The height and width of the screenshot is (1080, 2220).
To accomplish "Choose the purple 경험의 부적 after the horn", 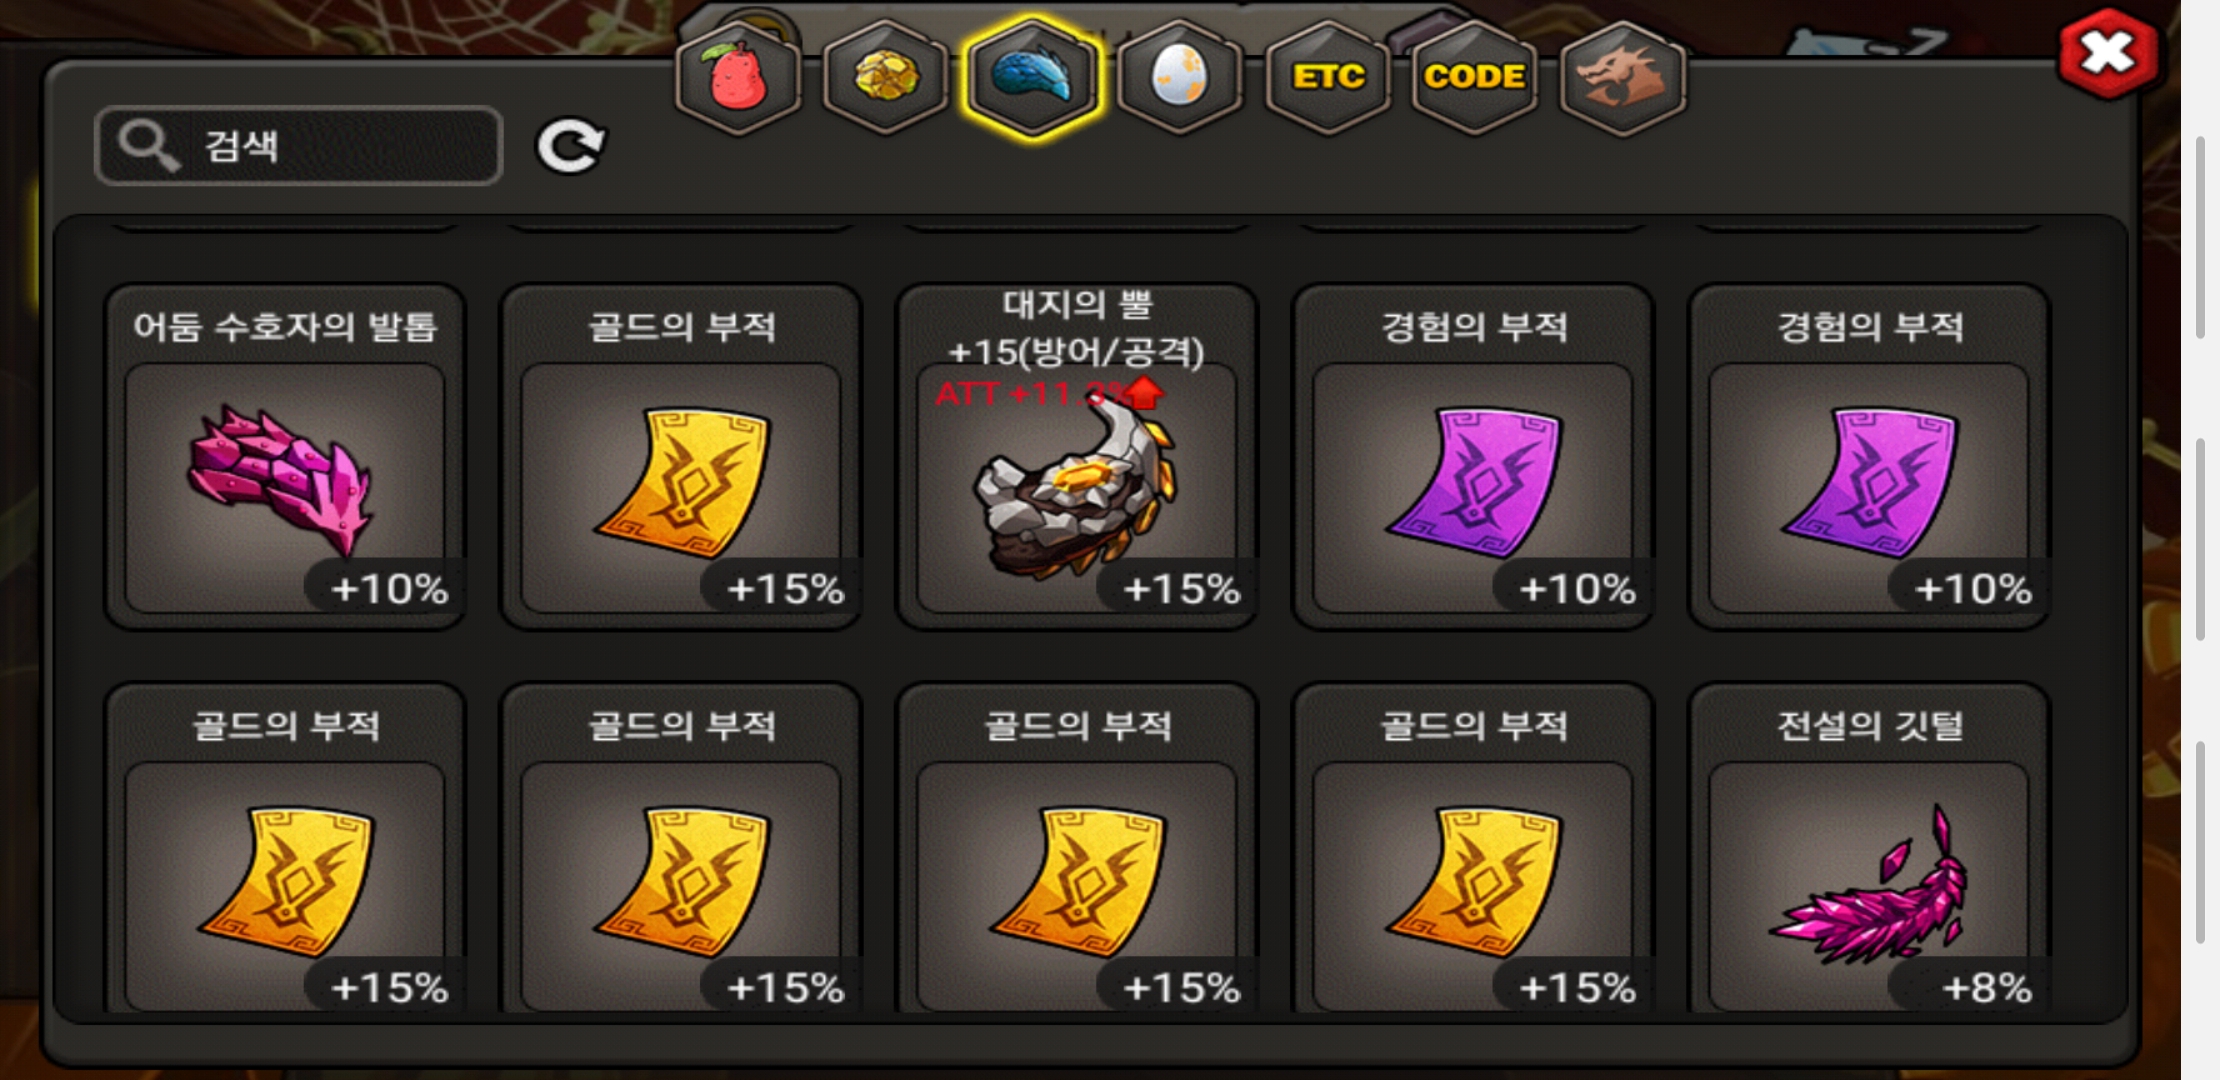I will 1473,457.
